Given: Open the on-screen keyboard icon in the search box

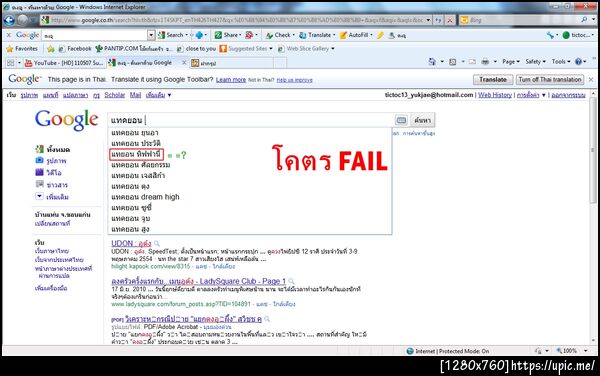Looking at the screenshot, I should click(x=401, y=120).
